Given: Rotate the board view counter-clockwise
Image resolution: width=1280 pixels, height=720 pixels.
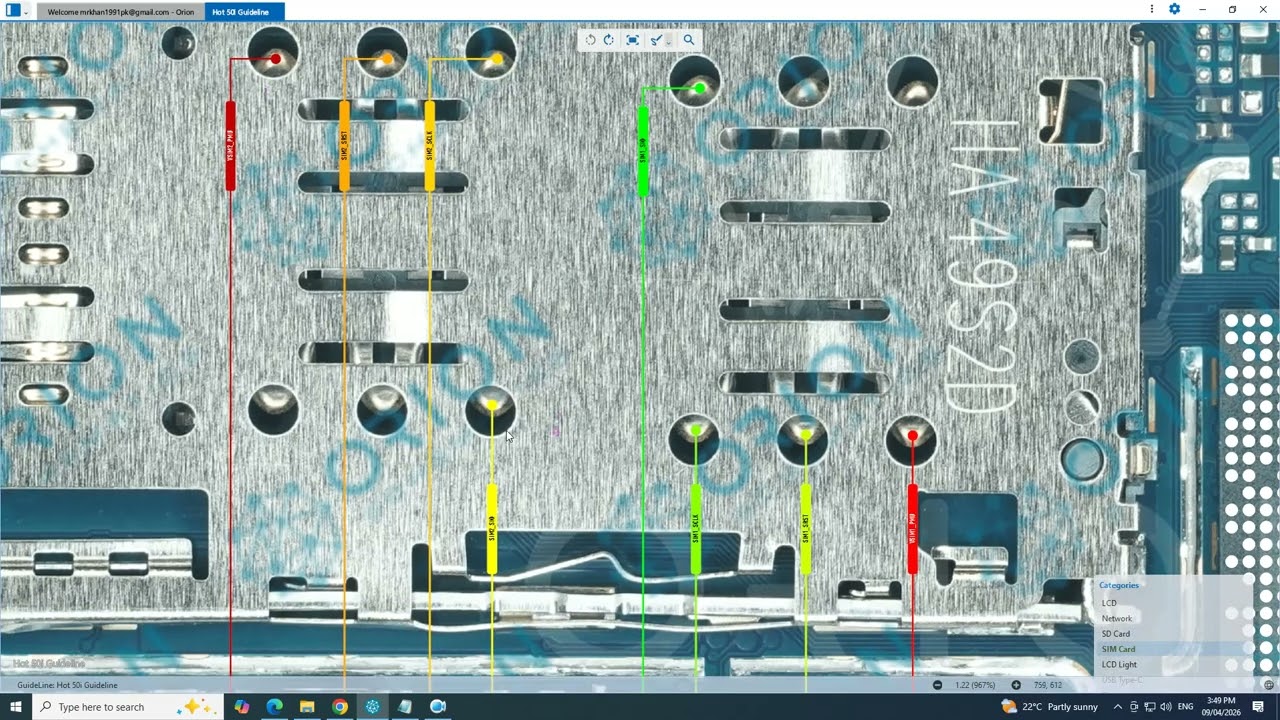Looking at the screenshot, I should [x=591, y=40].
